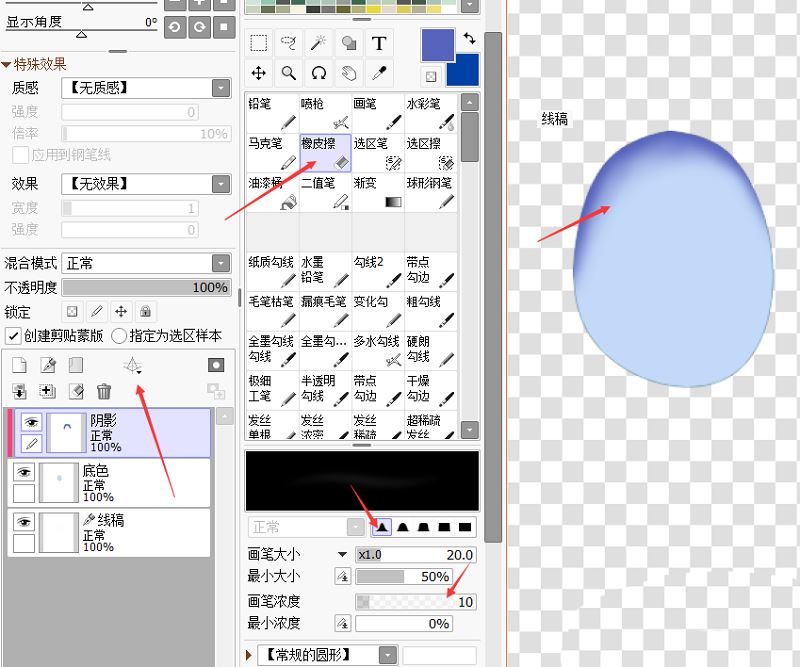Toggle lock layer movement
The width and height of the screenshot is (800, 667).
[121, 311]
